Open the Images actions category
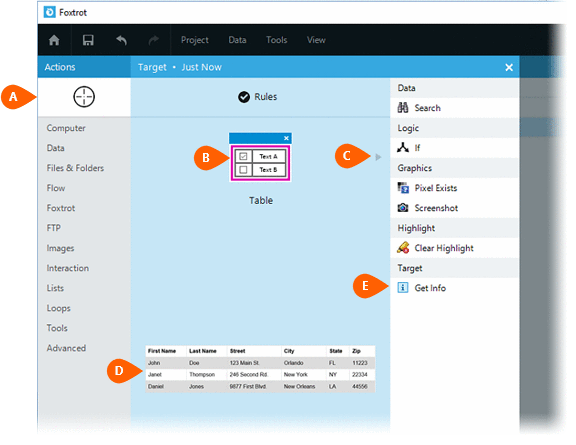Screen dimensions: 576x445 pos(60,248)
